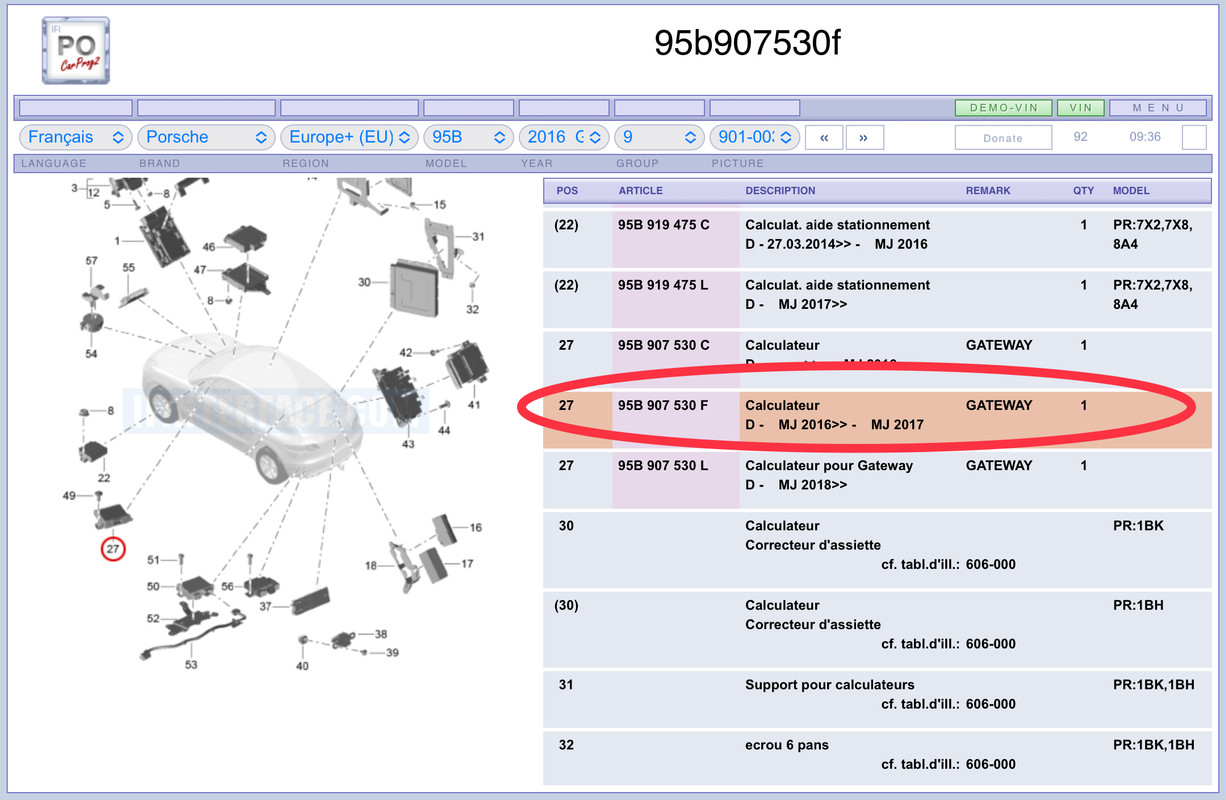Click 'Support pour calculateurs' row description
The image size is (1226, 800).
(x=830, y=685)
